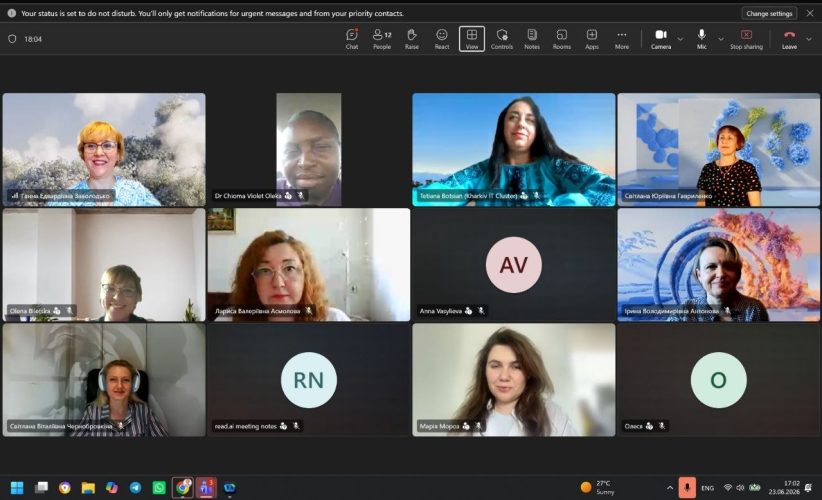The height and width of the screenshot is (500, 822).
Task: Open the Apps menu icon
Action: 592,39
